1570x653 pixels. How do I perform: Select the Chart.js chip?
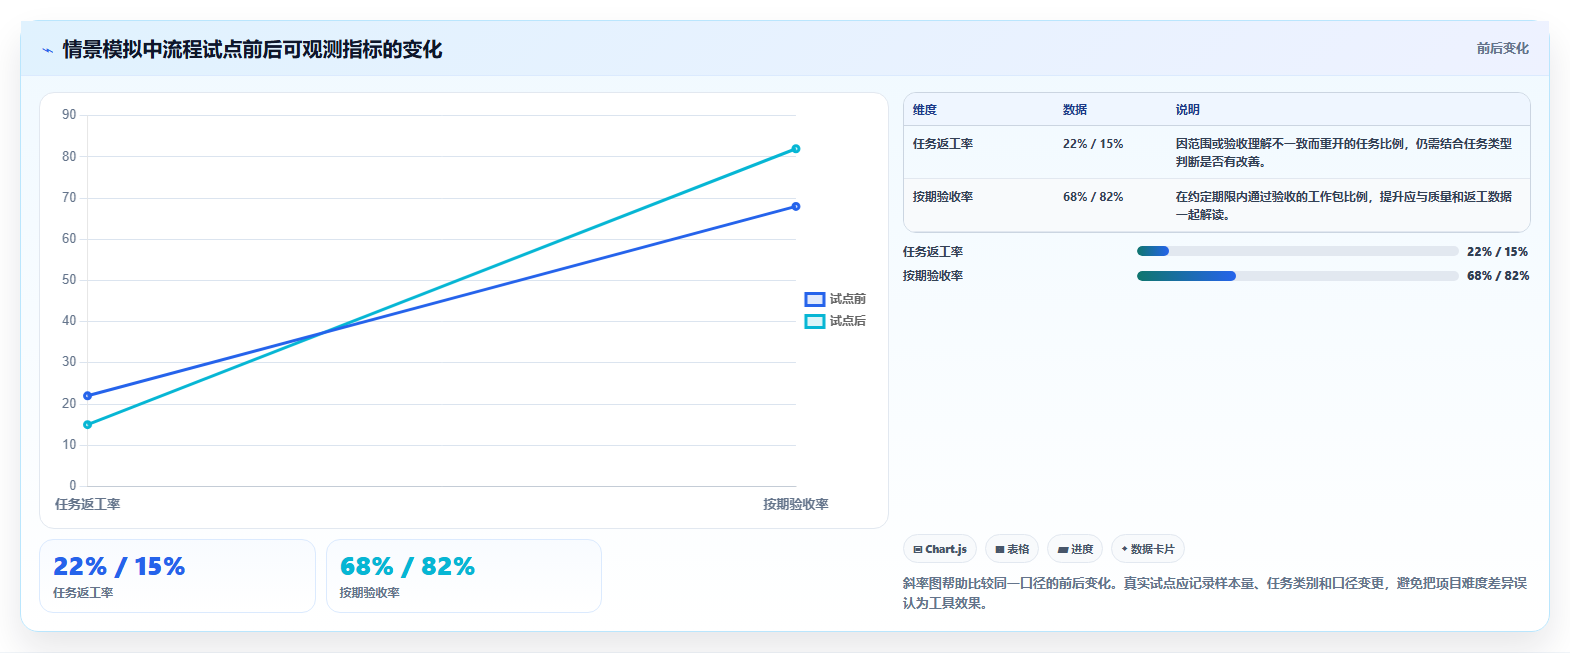point(940,549)
